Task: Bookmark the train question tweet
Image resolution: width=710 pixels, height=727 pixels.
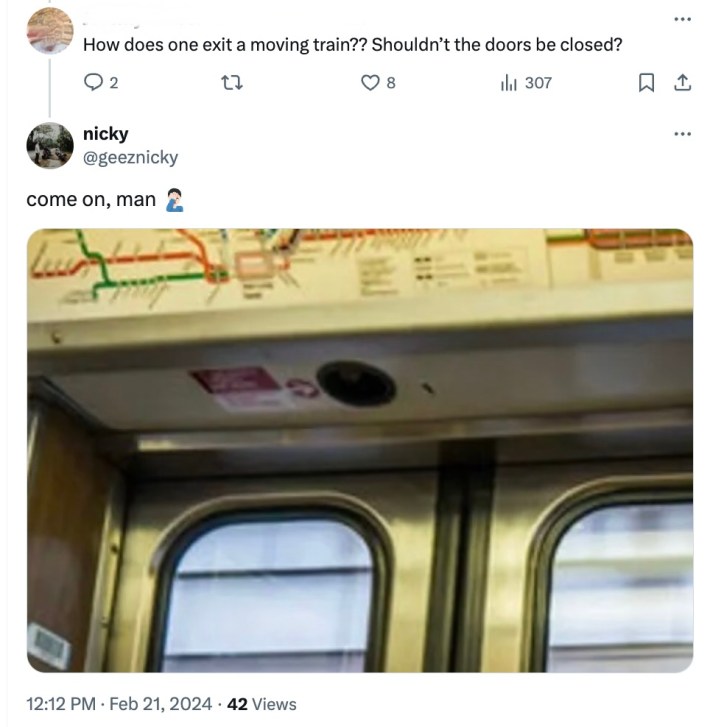Action: pos(646,83)
